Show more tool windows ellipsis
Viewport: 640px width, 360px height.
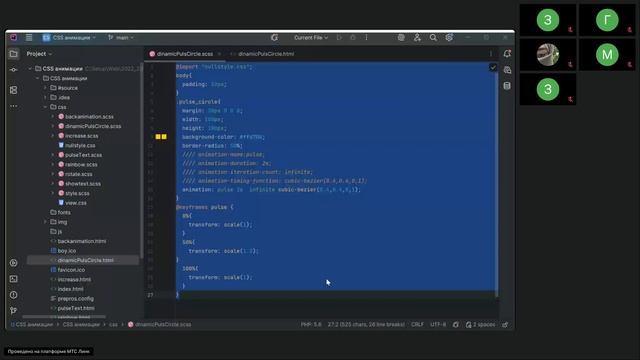coord(13,106)
